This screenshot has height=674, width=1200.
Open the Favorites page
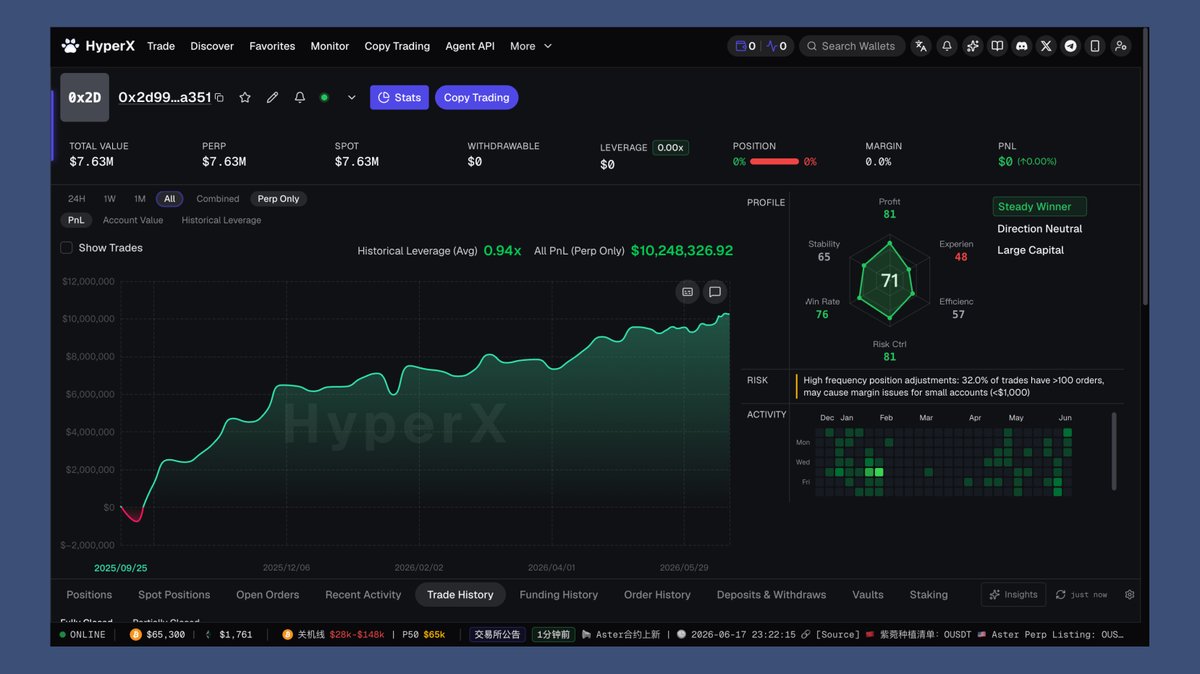(272, 46)
